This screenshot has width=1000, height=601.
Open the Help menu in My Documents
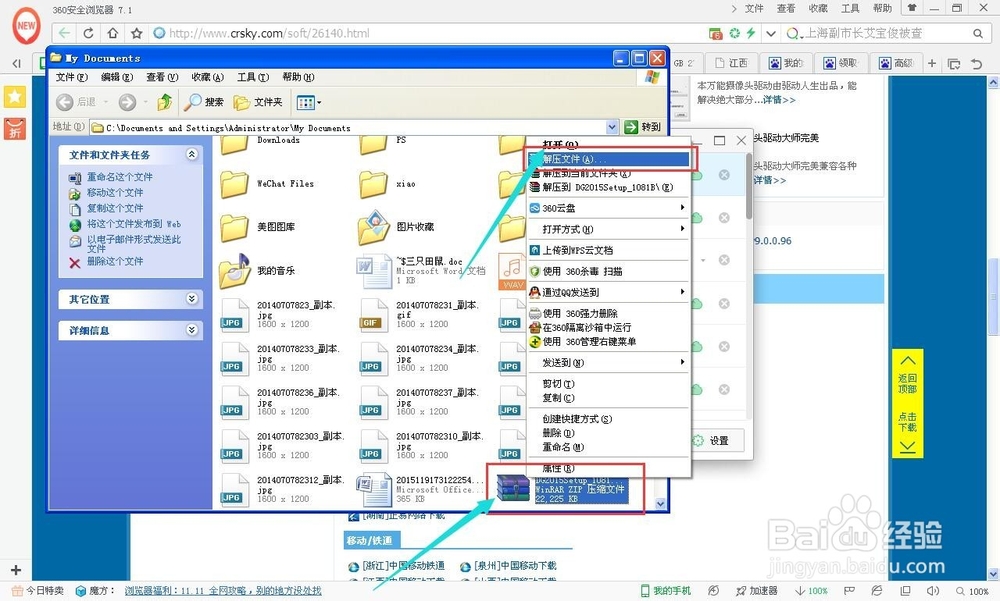[298, 77]
